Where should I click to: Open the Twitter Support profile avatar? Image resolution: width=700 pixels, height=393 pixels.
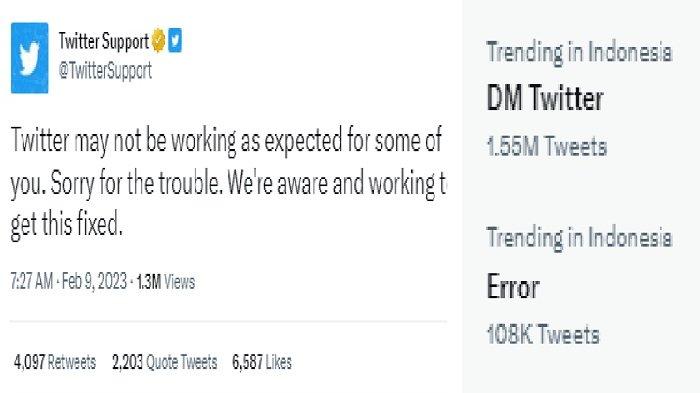[x=29, y=58]
